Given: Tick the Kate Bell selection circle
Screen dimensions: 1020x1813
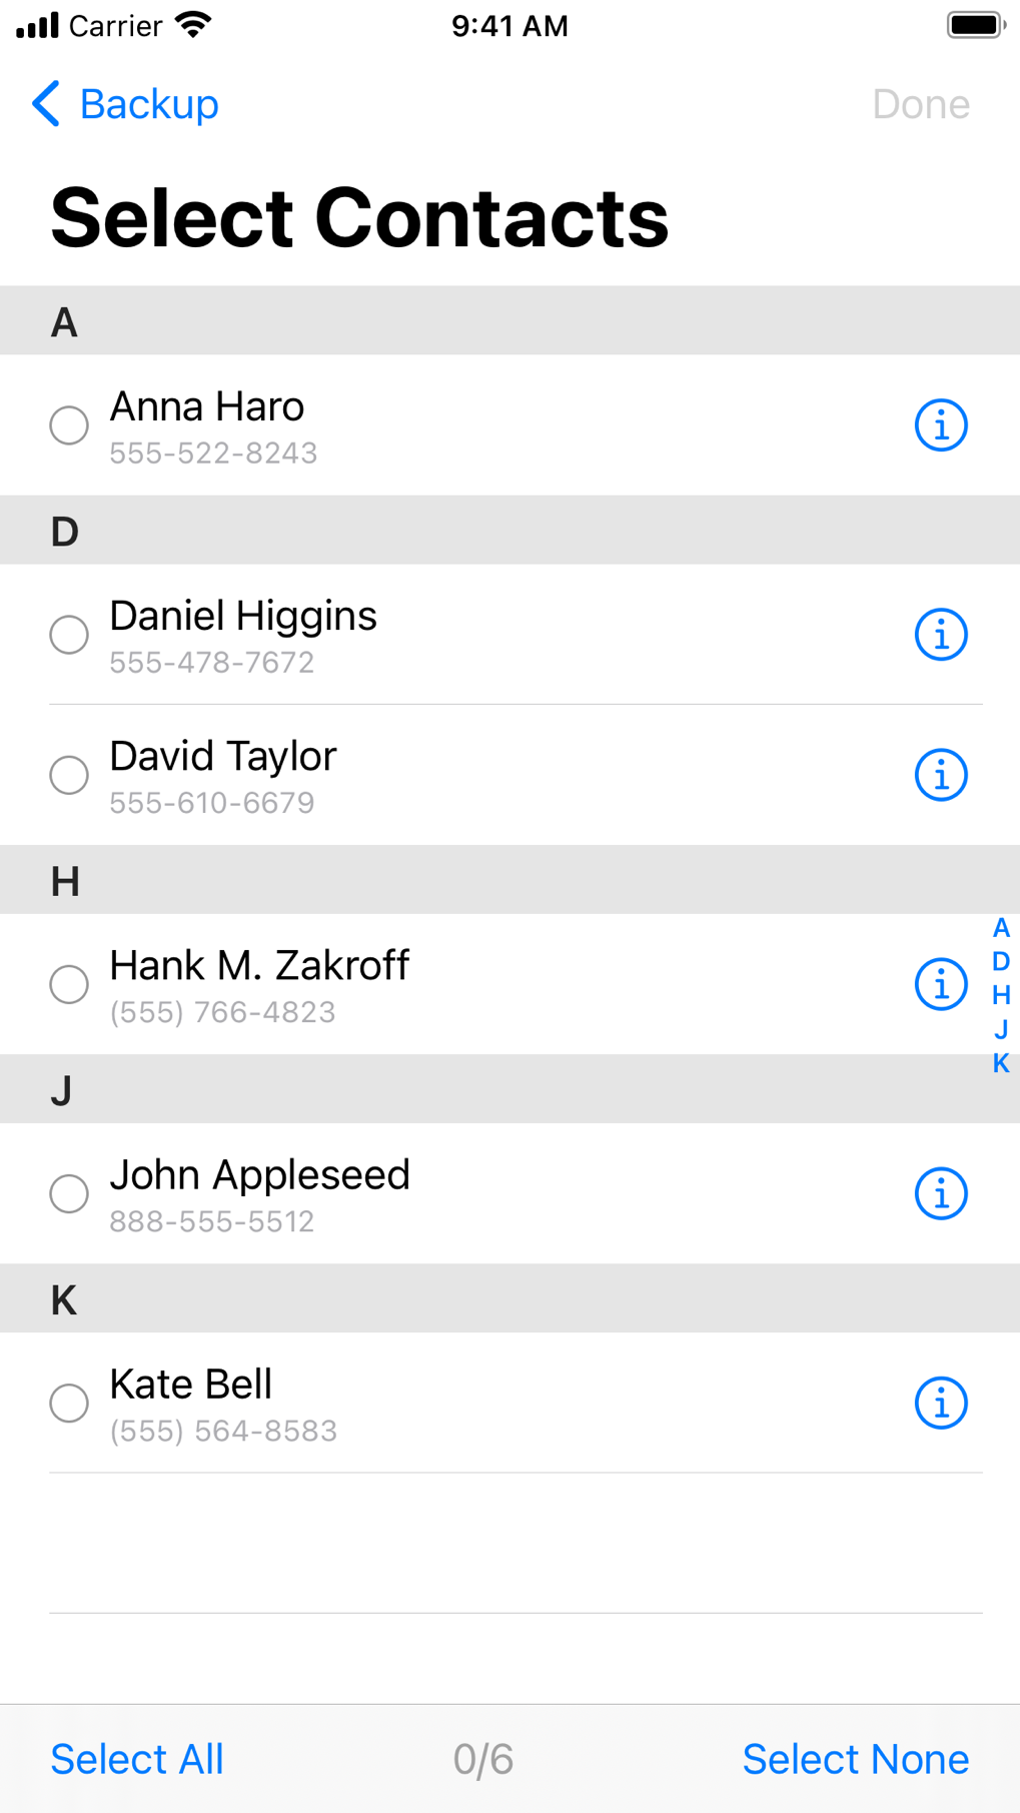Looking at the screenshot, I should click(x=69, y=1403).
